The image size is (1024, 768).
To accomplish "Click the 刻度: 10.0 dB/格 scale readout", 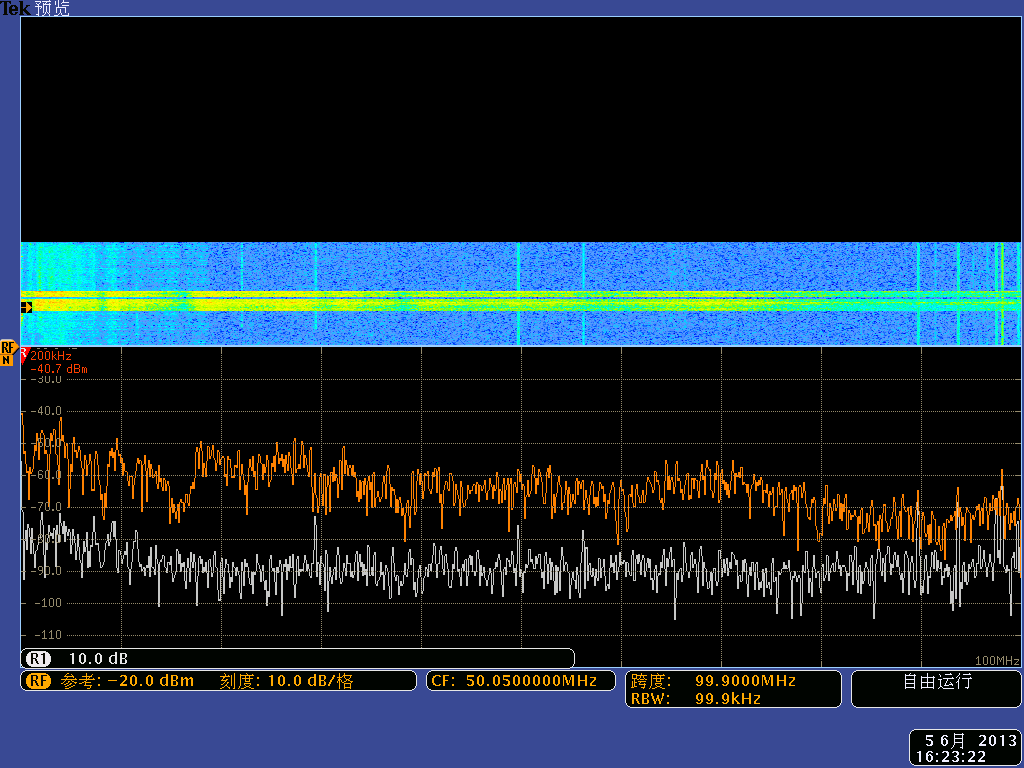I will coord(286,681).
